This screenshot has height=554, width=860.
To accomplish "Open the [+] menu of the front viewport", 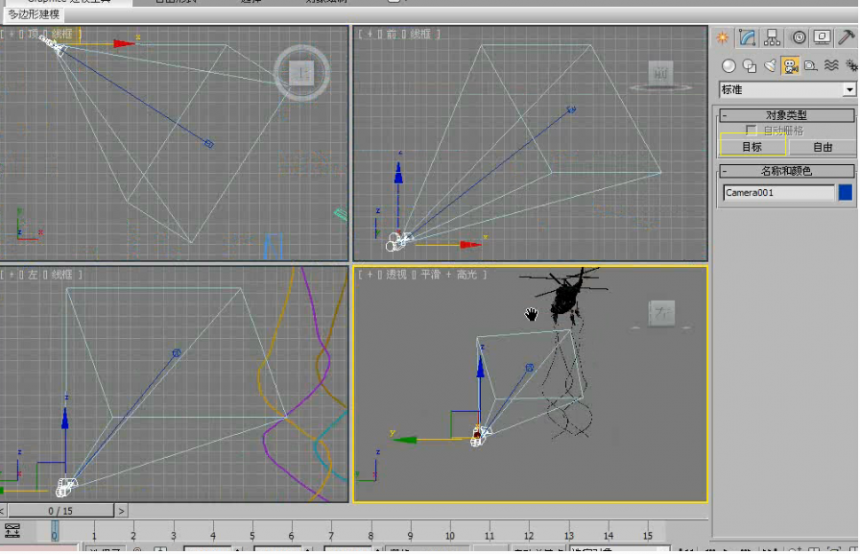I will click(x=369, y=34).
